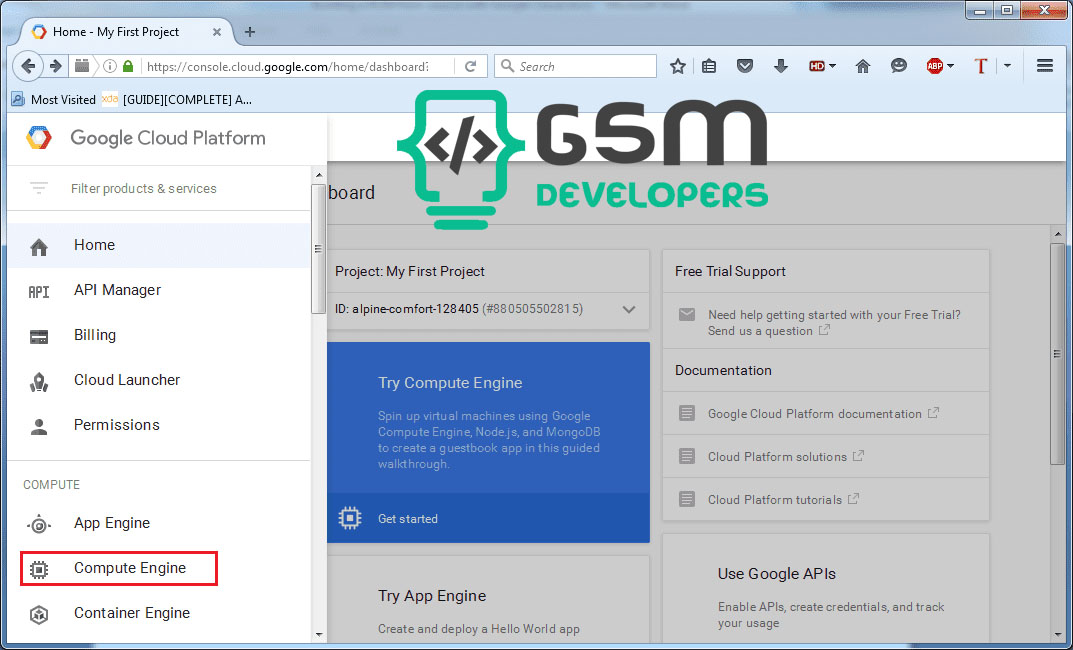Open the chat smiley face icon
The image size is (1073, 650).
click(x=899, y=66)
